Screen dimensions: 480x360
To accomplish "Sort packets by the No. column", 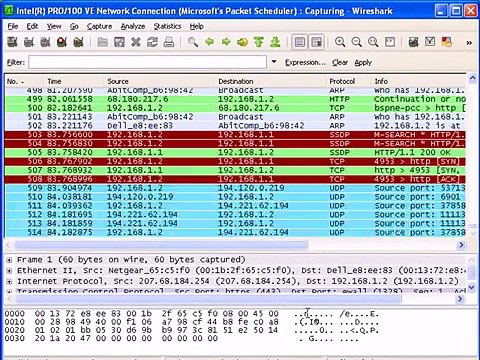I will click(24, 81).
